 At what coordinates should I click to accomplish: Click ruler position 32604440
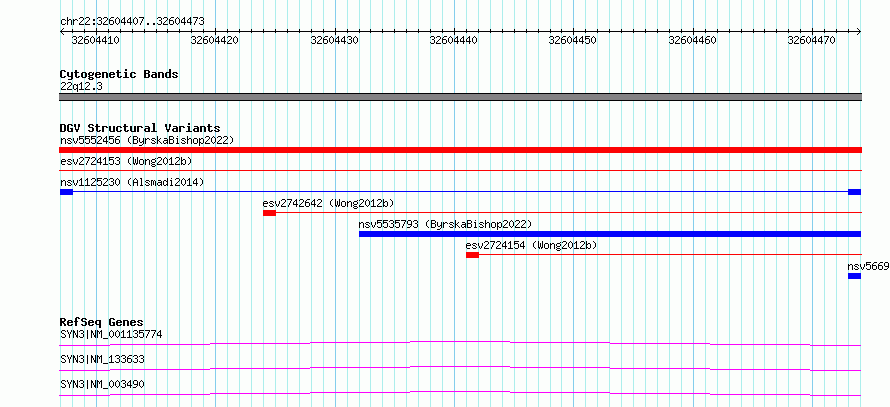pos(454,40)
